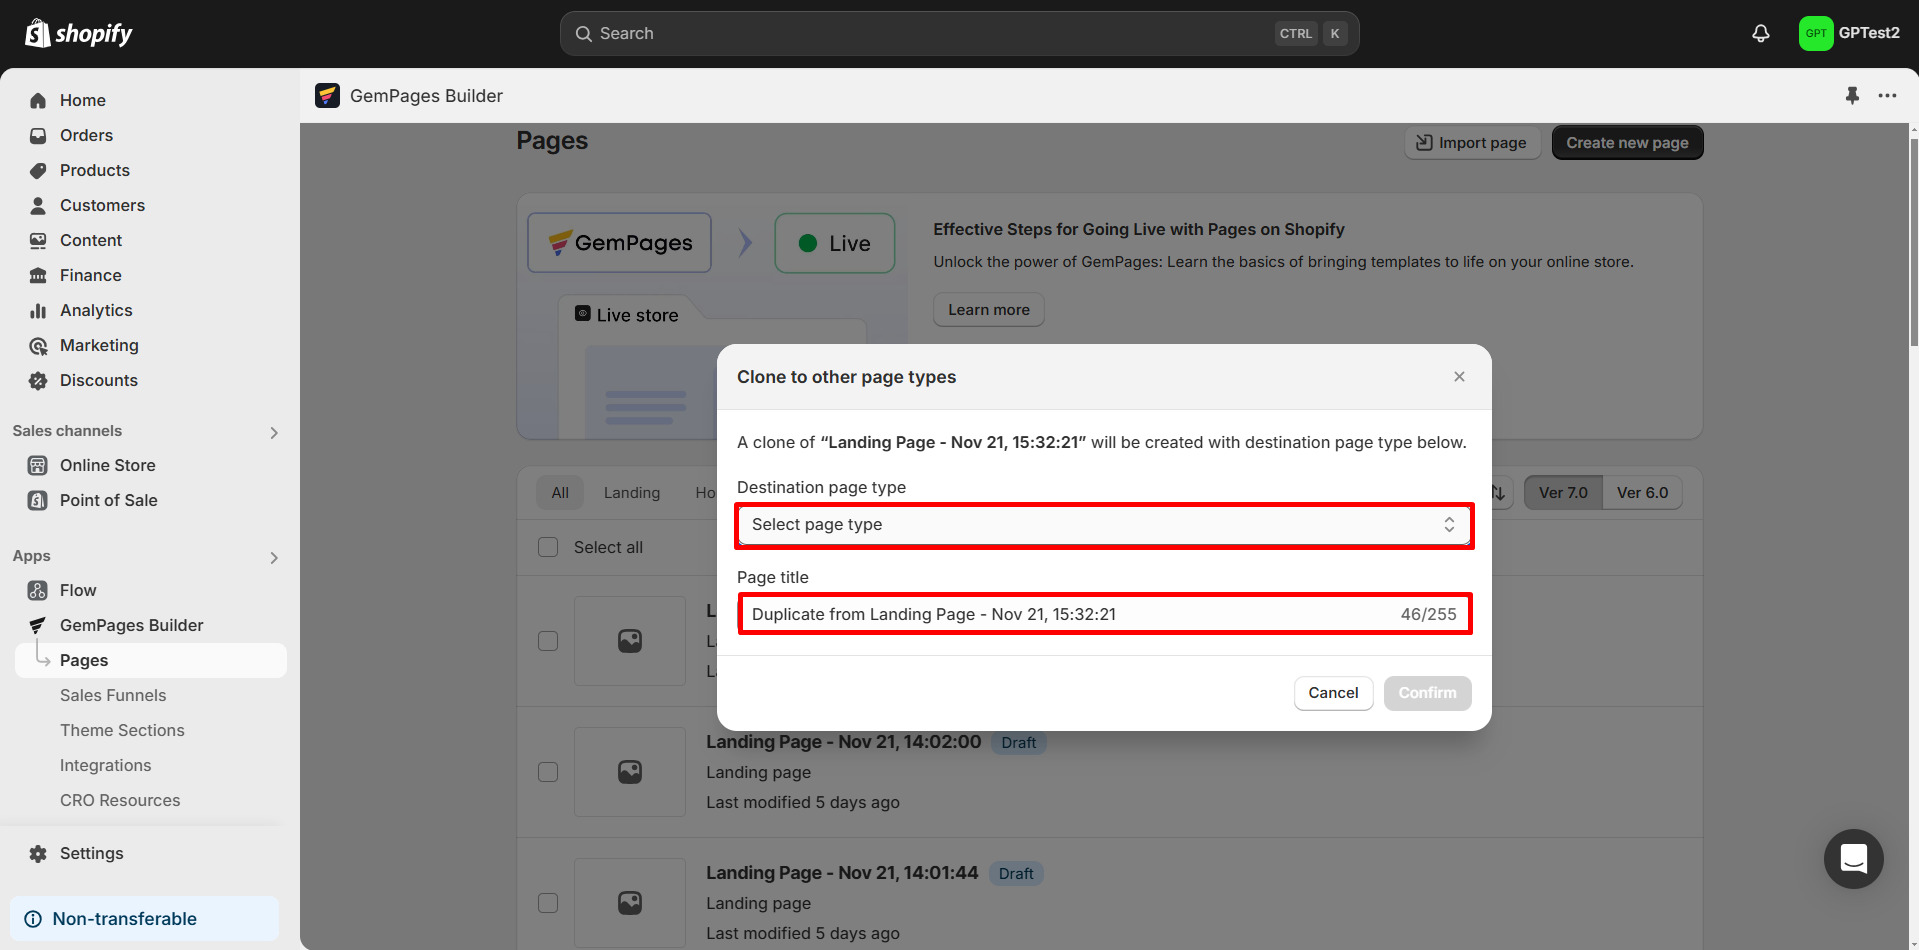The height and width of the screenshot is (950, 1919).
Task: Open the Learn more link
Action: (988, 309)
